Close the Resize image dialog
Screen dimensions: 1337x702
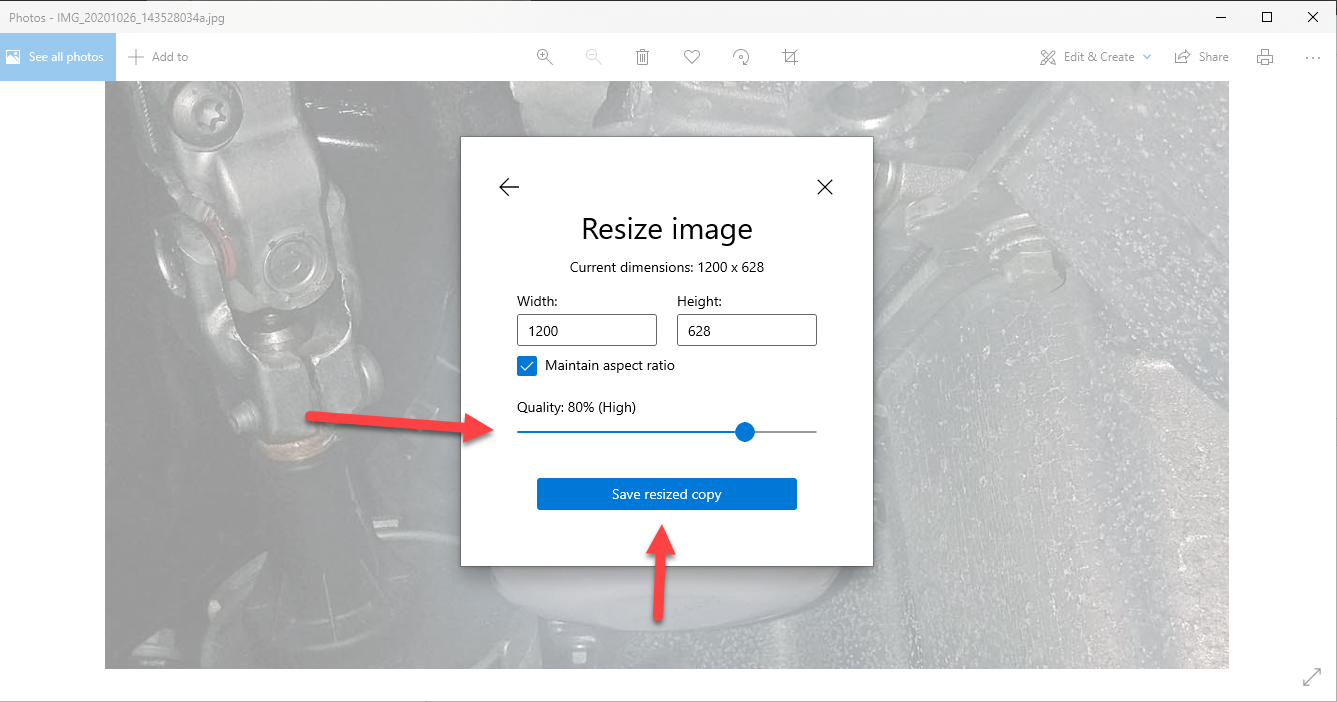pos(825,187)
